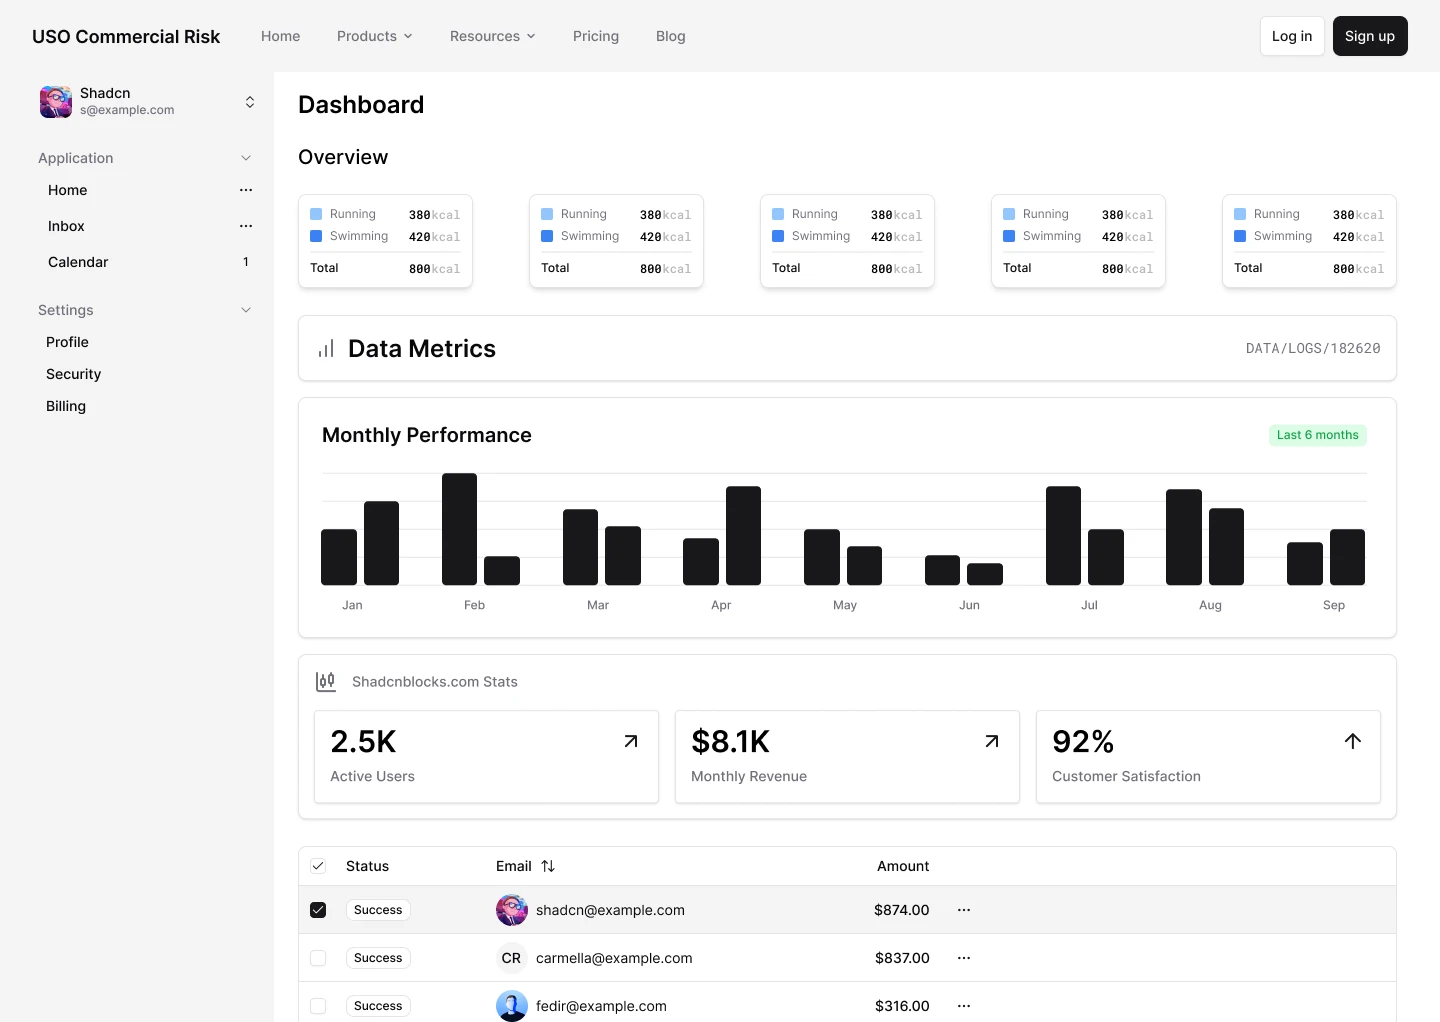Toggle the select-all checkbox in table header
This screenshot has height=1022, width=1440.
point(318,866)
